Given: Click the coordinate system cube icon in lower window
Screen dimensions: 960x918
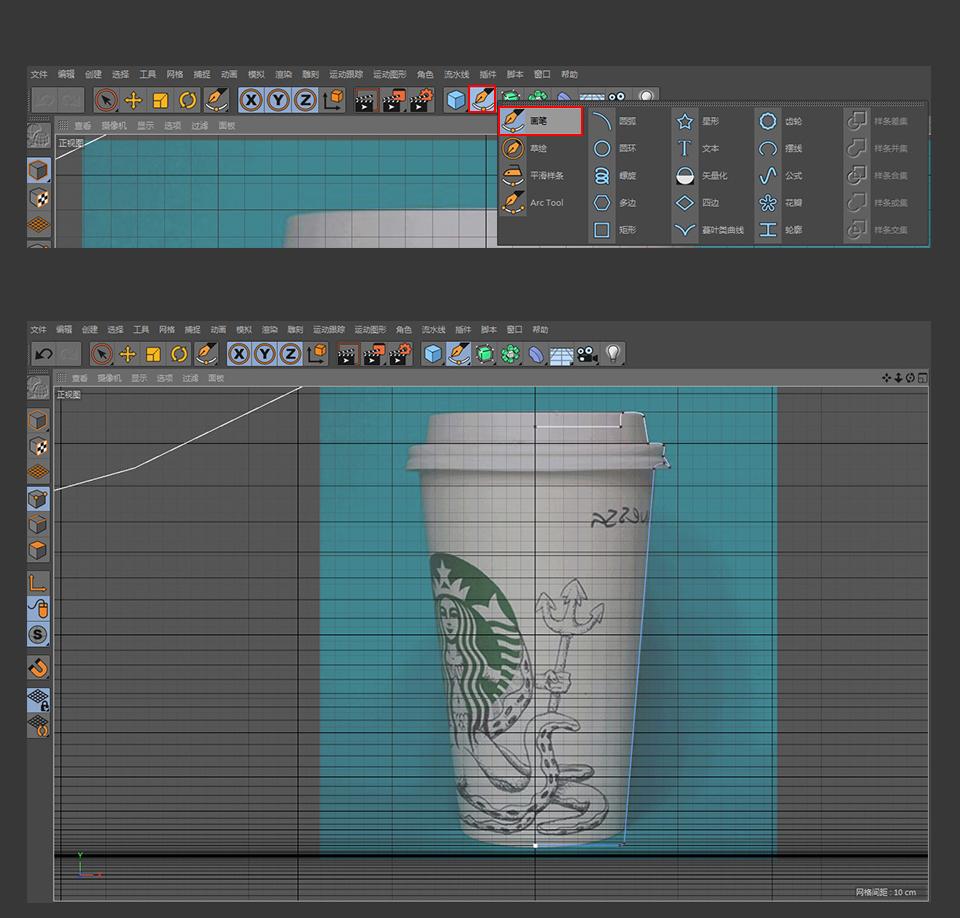Looking at the screenshot, I should click(317, 354).
